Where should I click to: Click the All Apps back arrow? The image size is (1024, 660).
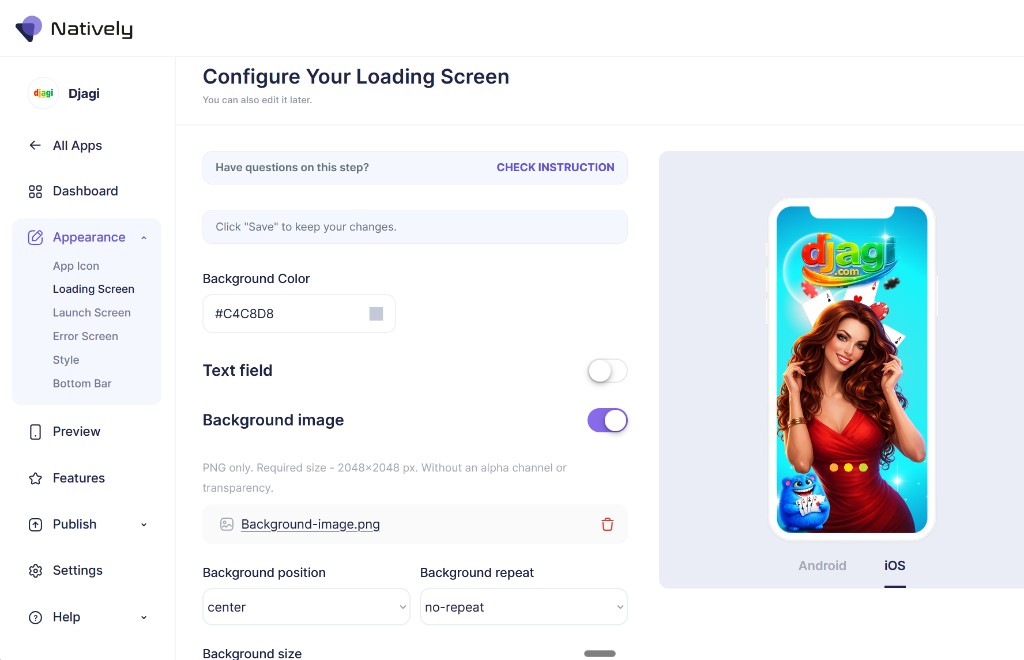(35, 145)
